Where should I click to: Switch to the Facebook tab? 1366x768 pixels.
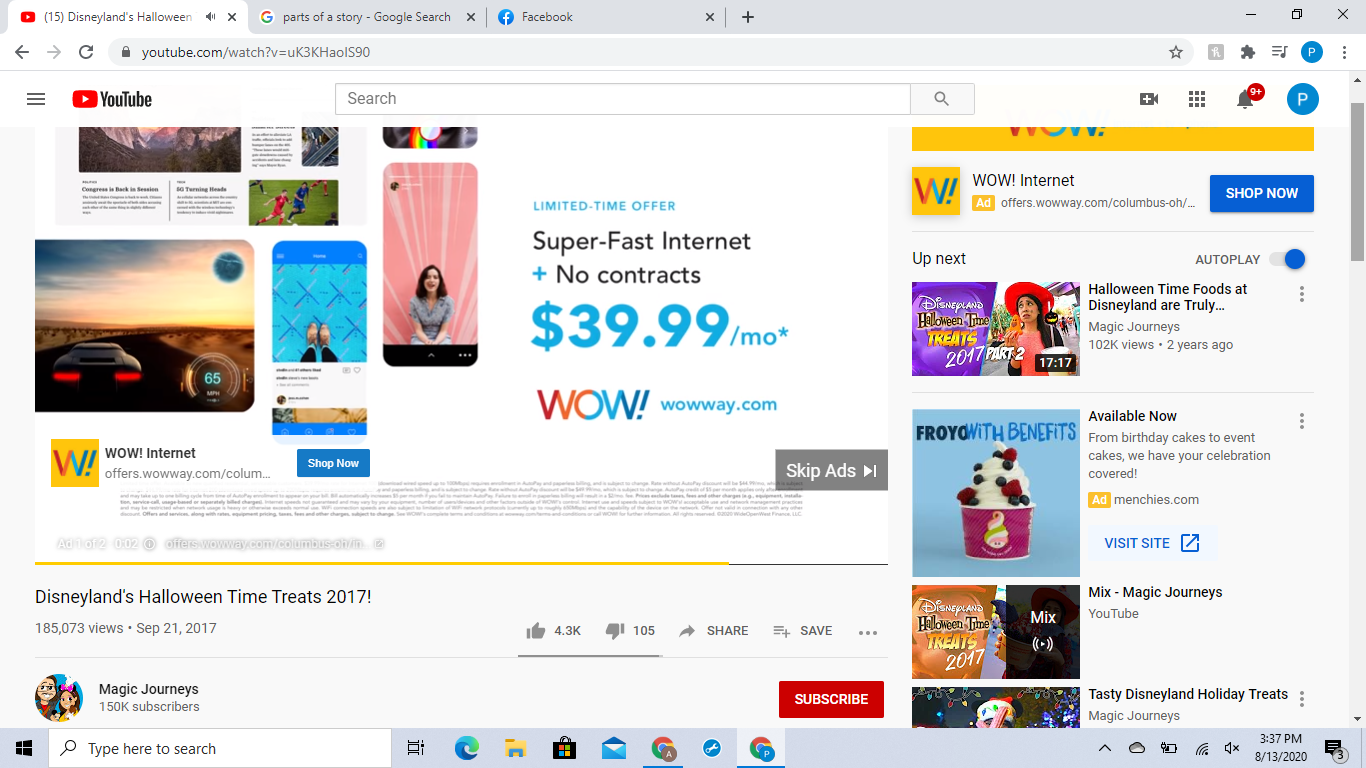coord(606,17)
